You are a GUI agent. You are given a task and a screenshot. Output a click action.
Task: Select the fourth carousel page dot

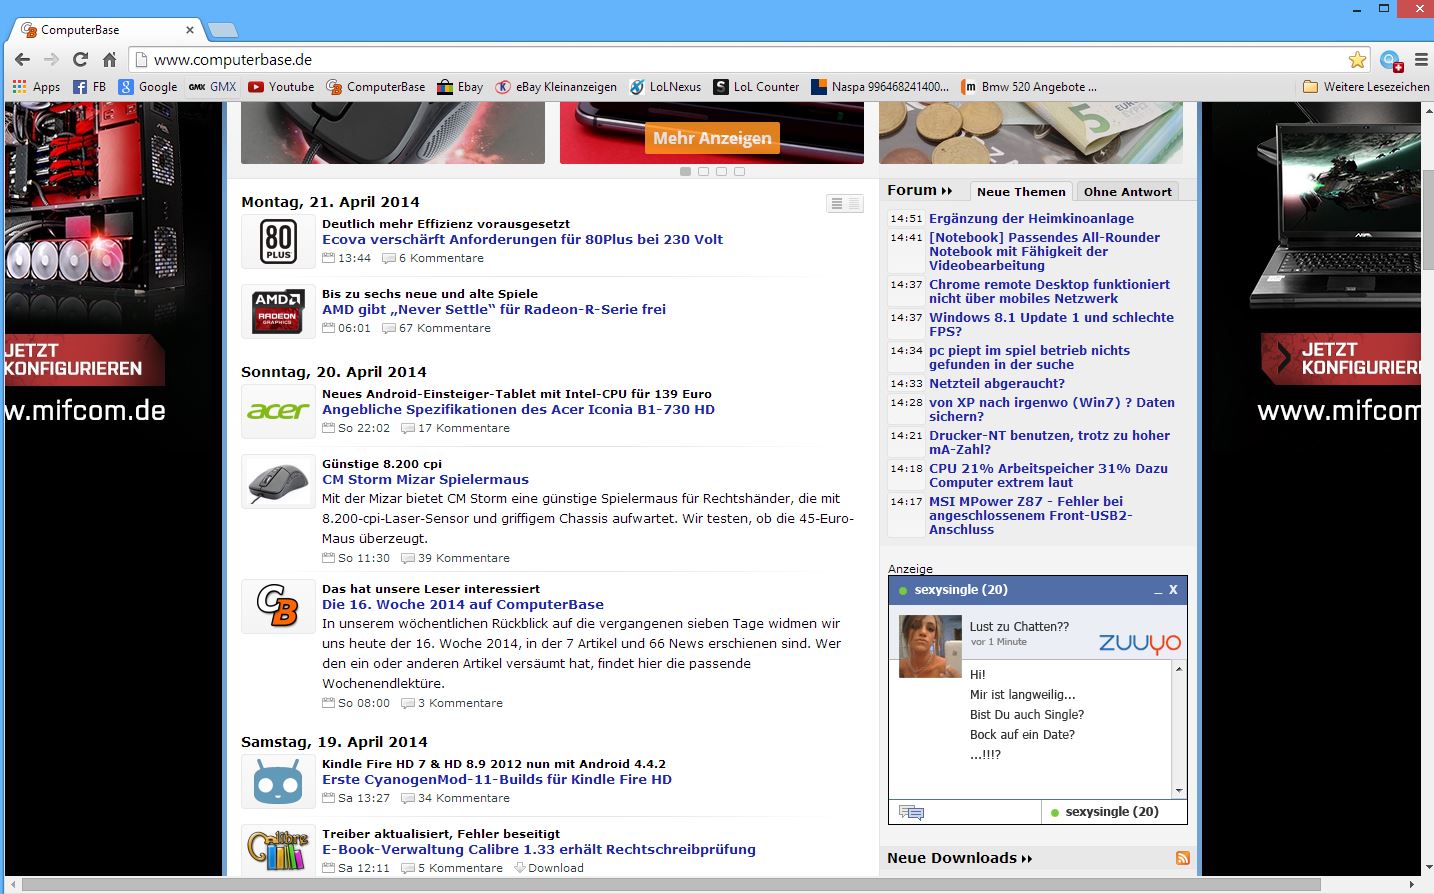click(x=739, y=172)
